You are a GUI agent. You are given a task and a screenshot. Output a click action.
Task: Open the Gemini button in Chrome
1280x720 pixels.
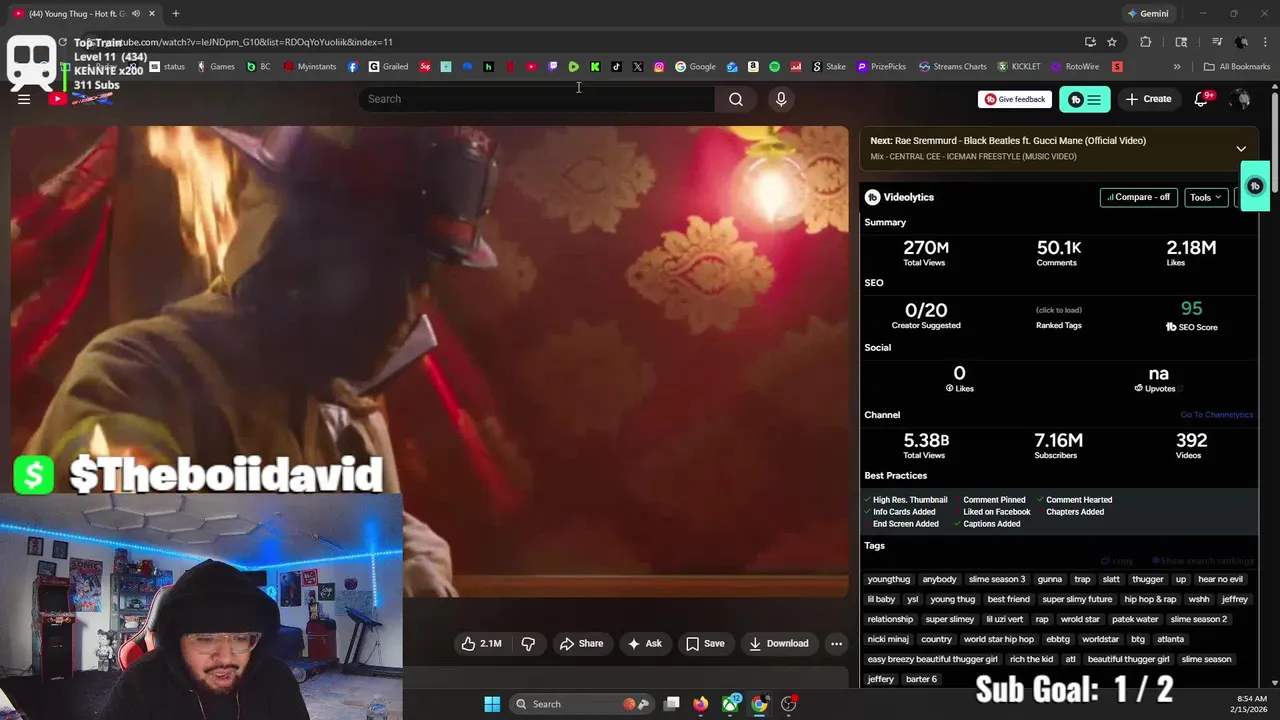coord(1148,13)
